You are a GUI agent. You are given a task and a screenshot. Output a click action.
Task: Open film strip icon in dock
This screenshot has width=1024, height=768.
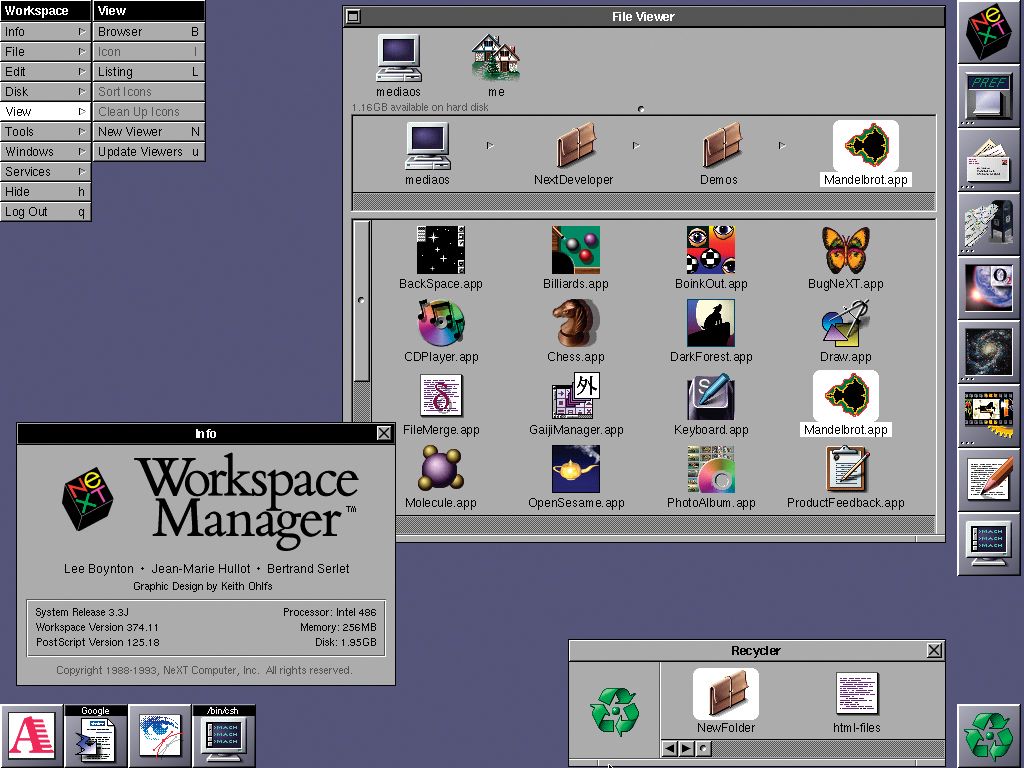(x=988, y=416)
